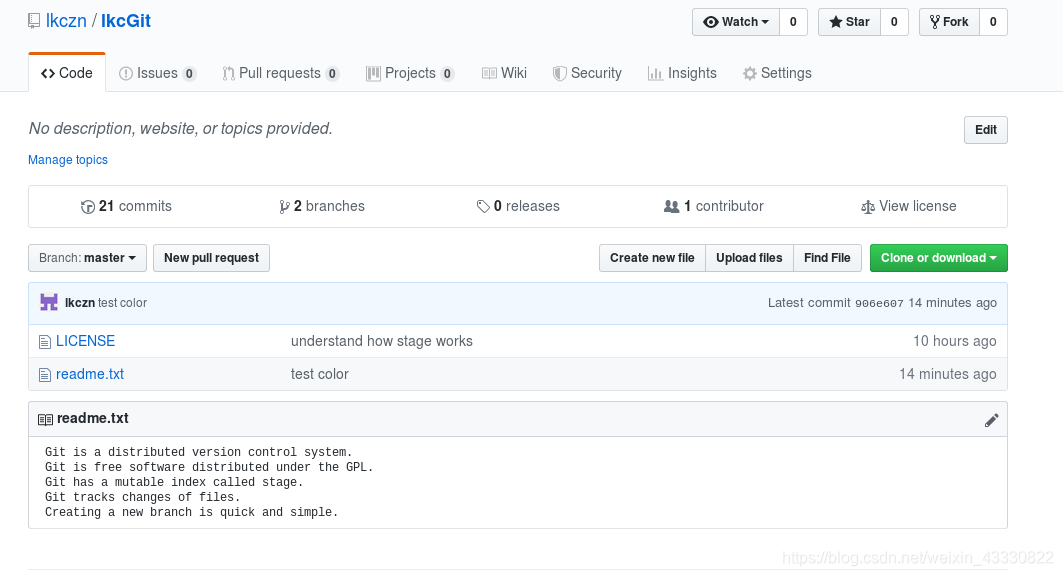Click the commits clock icon

click(87, 207)
